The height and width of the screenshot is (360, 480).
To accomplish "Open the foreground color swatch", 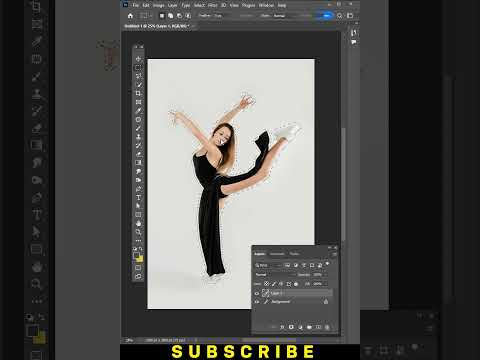I will click(136, 256).
